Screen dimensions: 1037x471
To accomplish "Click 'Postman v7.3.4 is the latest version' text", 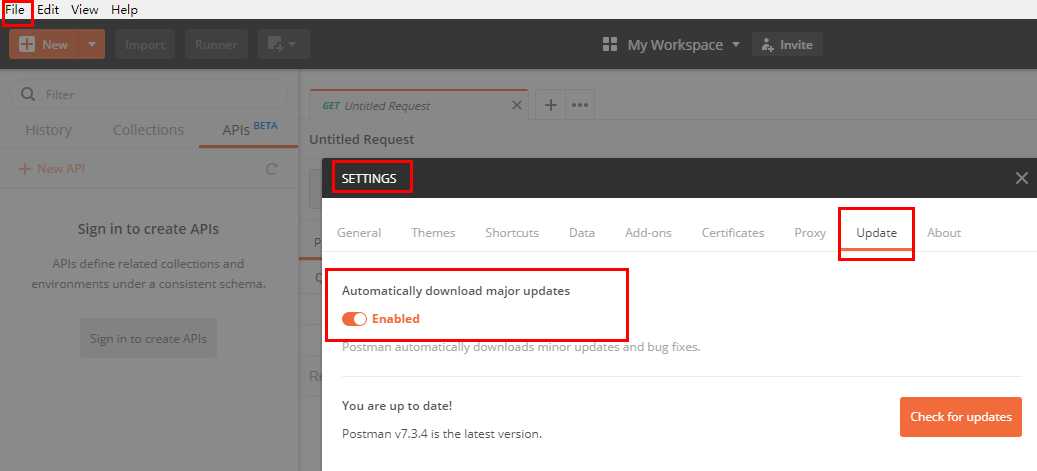I will click(442, 435).
